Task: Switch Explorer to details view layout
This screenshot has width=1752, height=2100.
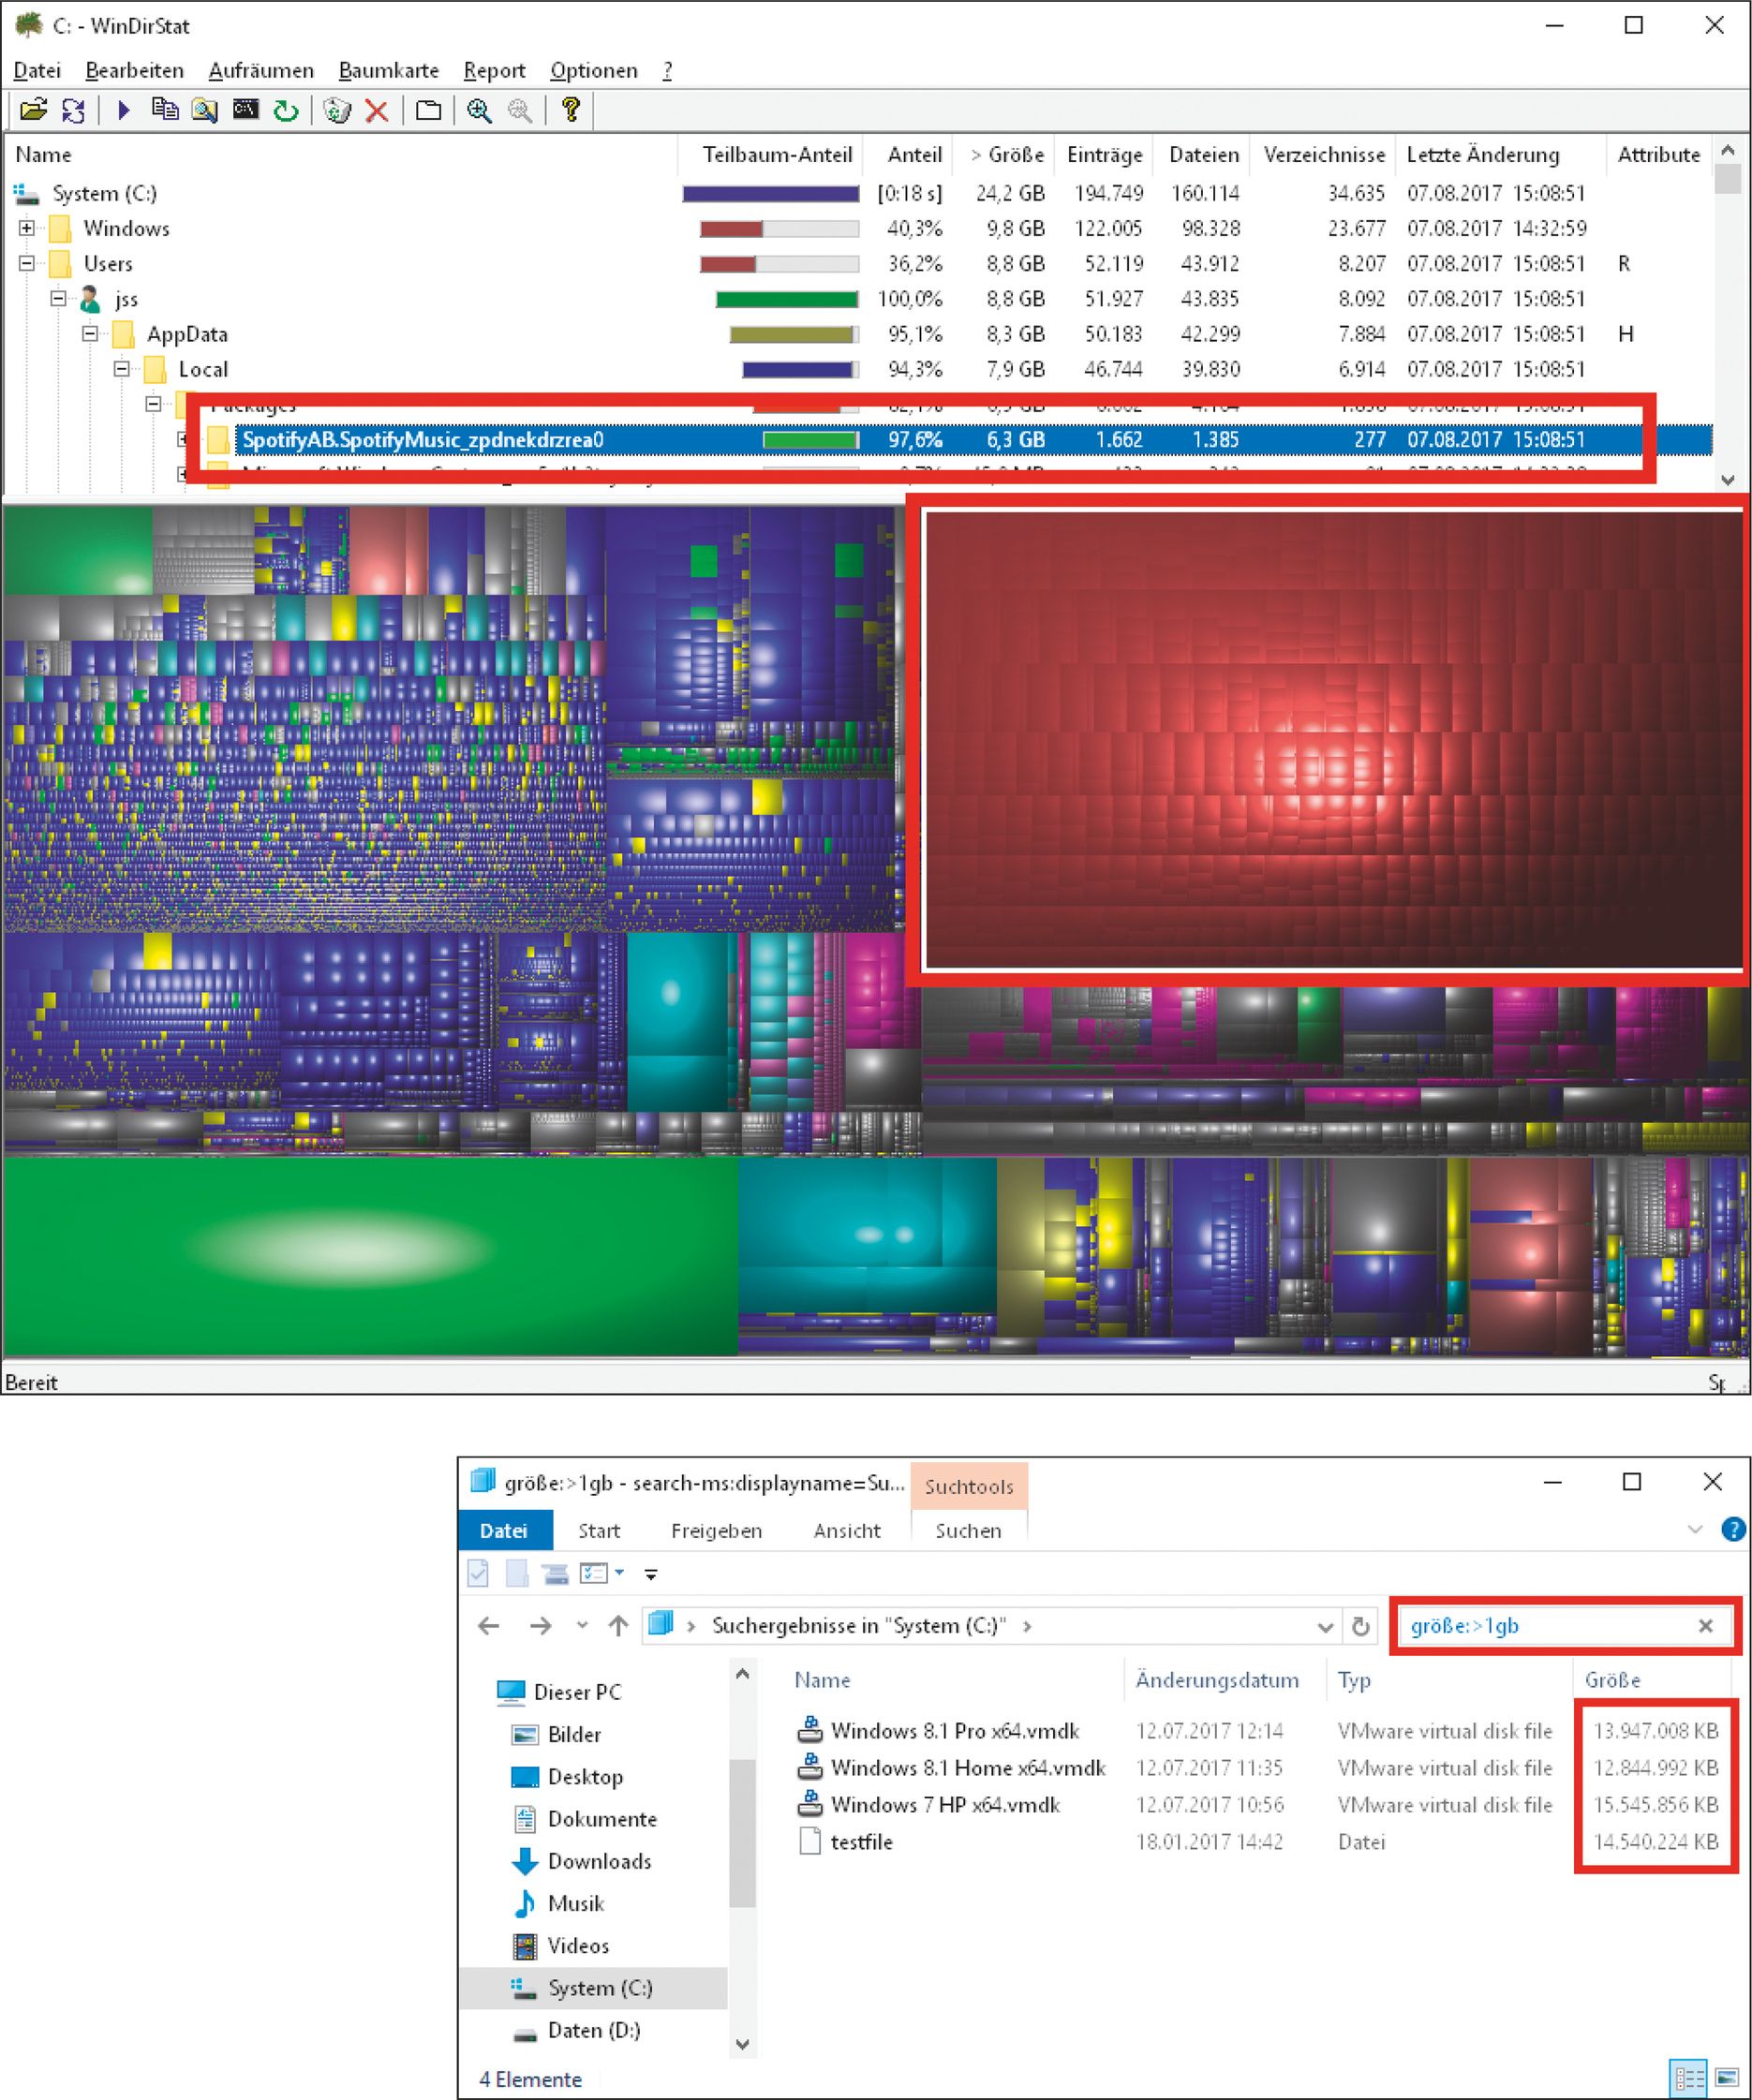Action: point(1688,2078)
